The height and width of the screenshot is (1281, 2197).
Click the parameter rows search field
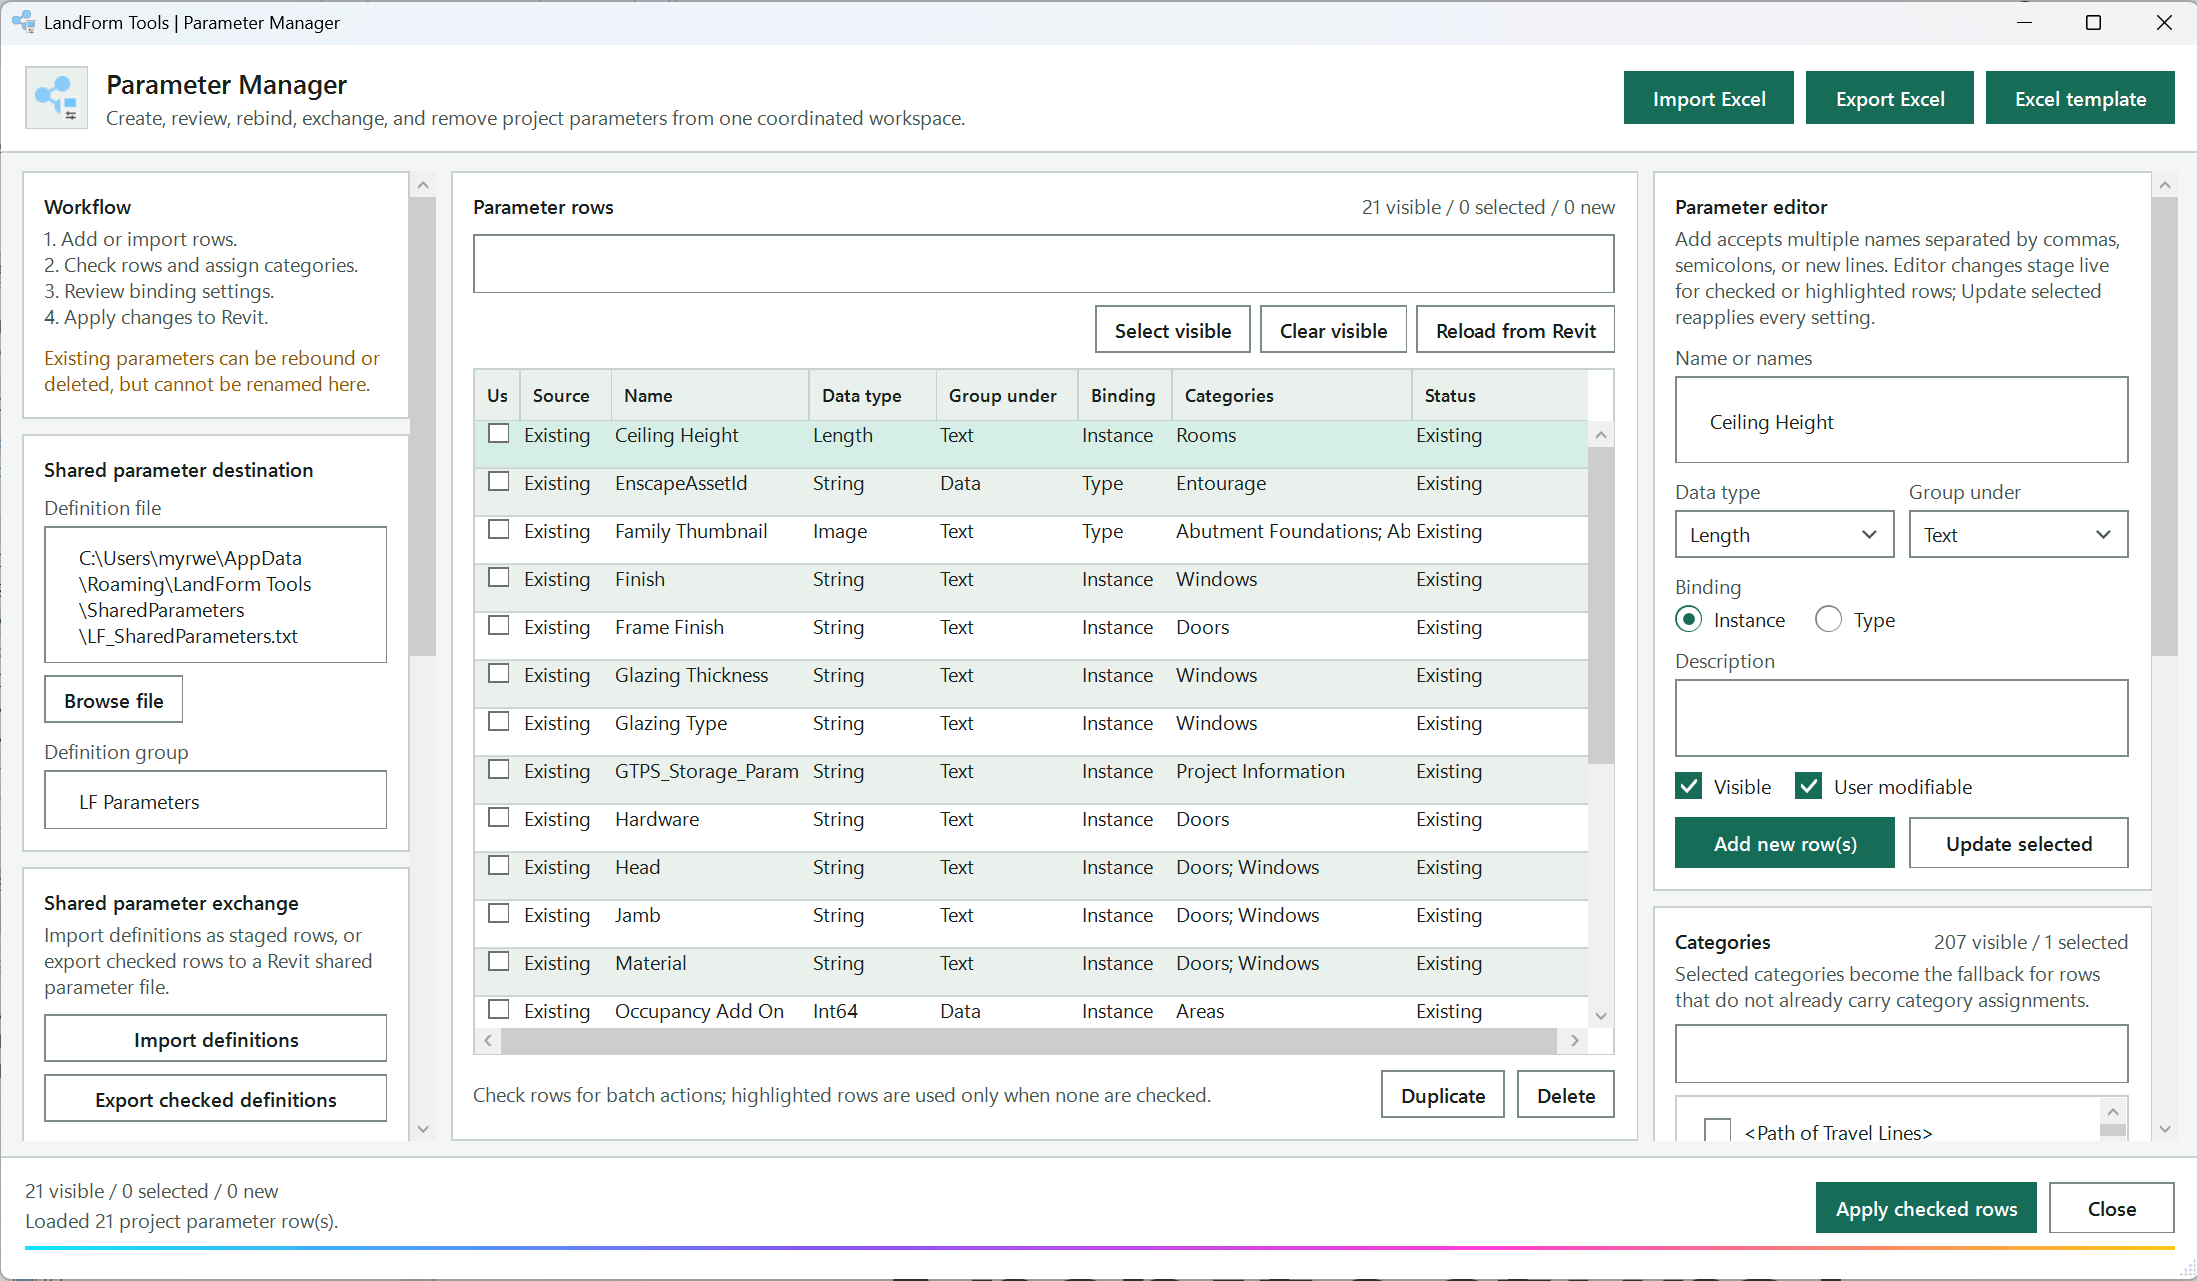tap(1043, 263)
